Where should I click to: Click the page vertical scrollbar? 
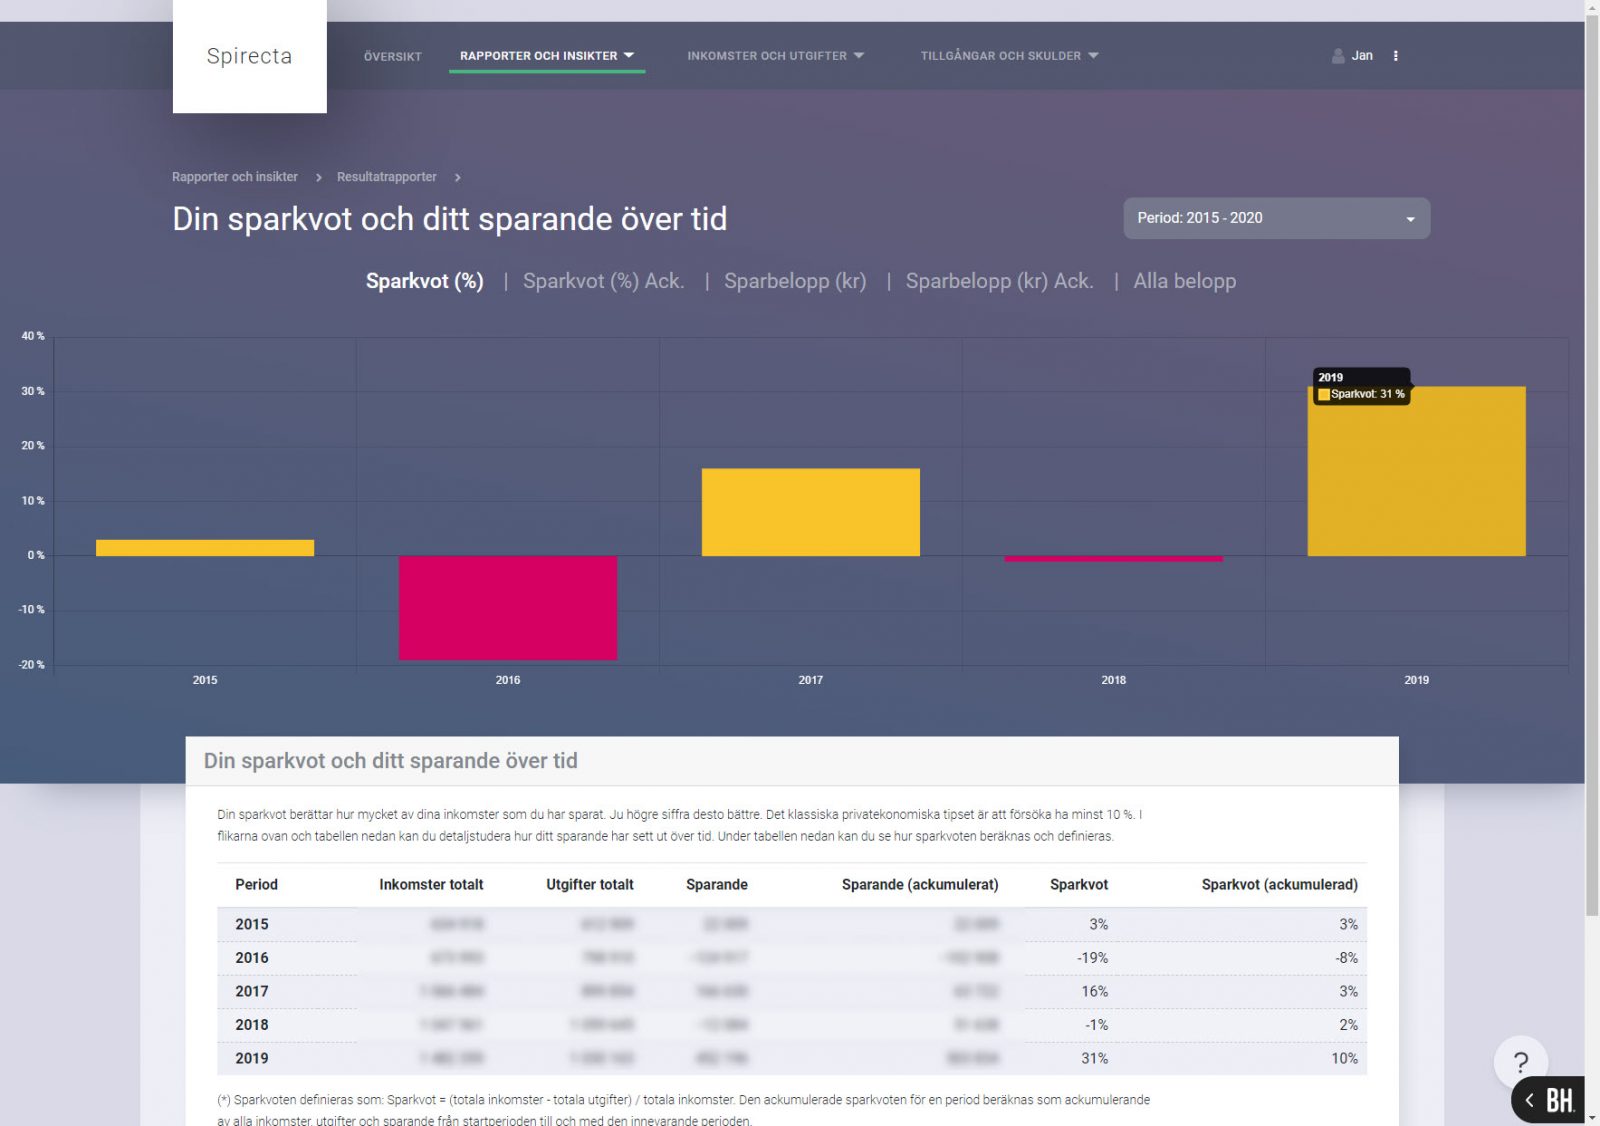pyautogui.click(x=1592, y=500)
